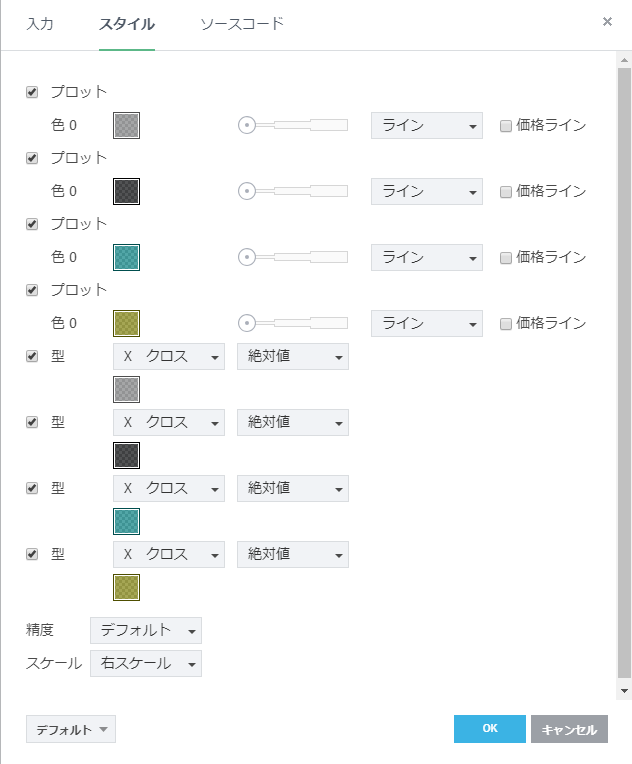Click the scrollbar down arrow
The width and height of the screenshot is (632, 764).
624,690
